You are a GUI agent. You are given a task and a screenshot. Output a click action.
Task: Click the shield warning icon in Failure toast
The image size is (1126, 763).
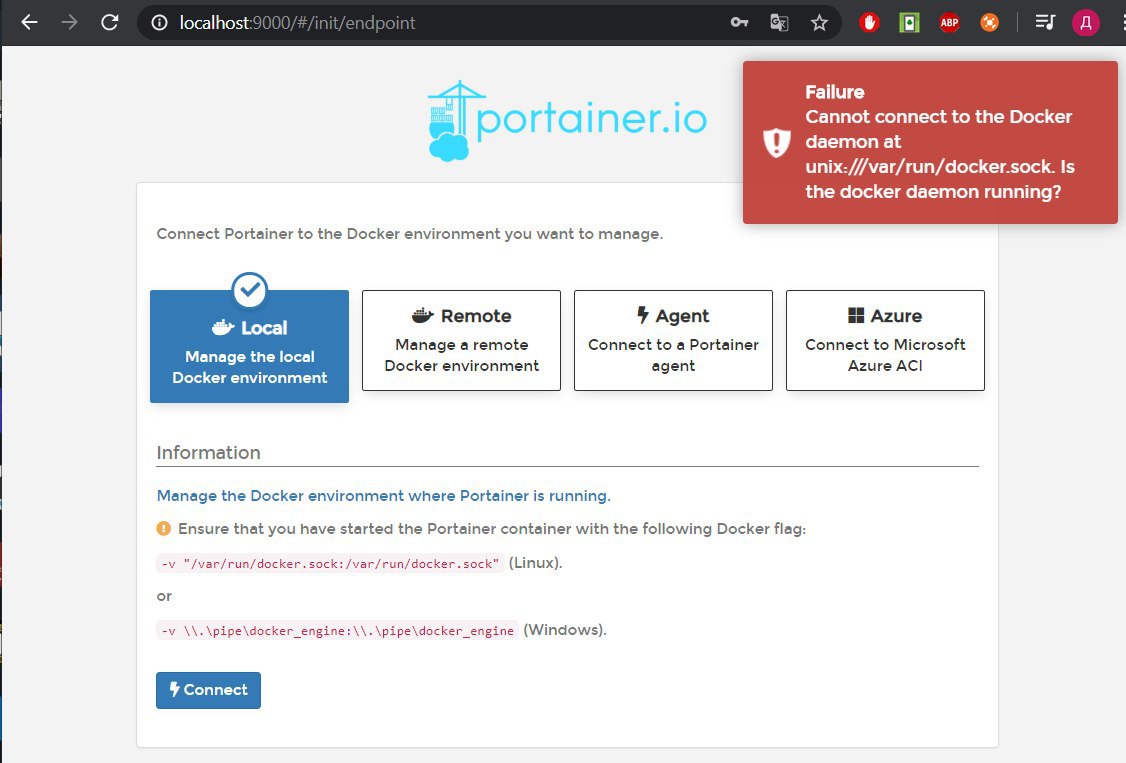pyautogui.click(x=776, y=142)
